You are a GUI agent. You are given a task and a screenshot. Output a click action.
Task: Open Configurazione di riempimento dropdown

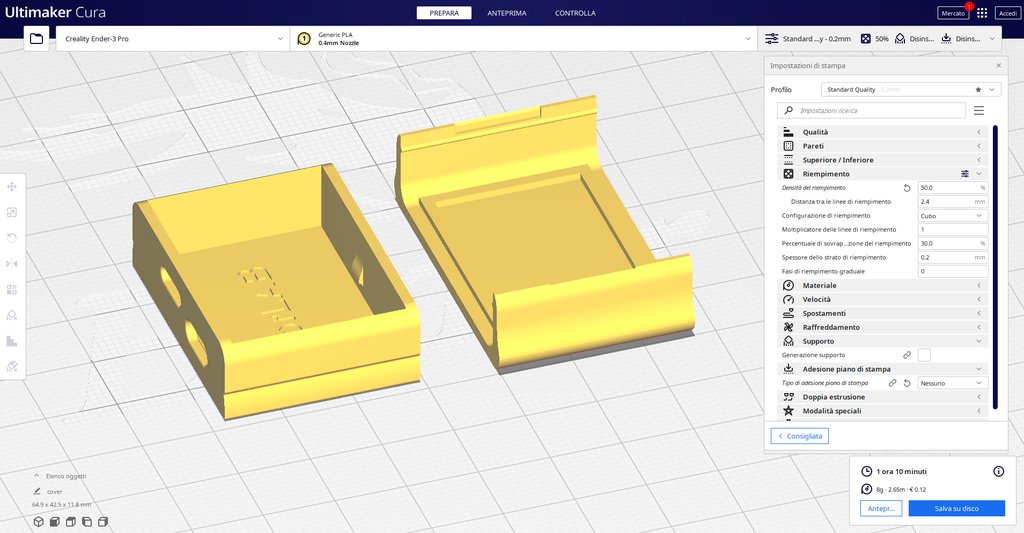coord(952,215)
